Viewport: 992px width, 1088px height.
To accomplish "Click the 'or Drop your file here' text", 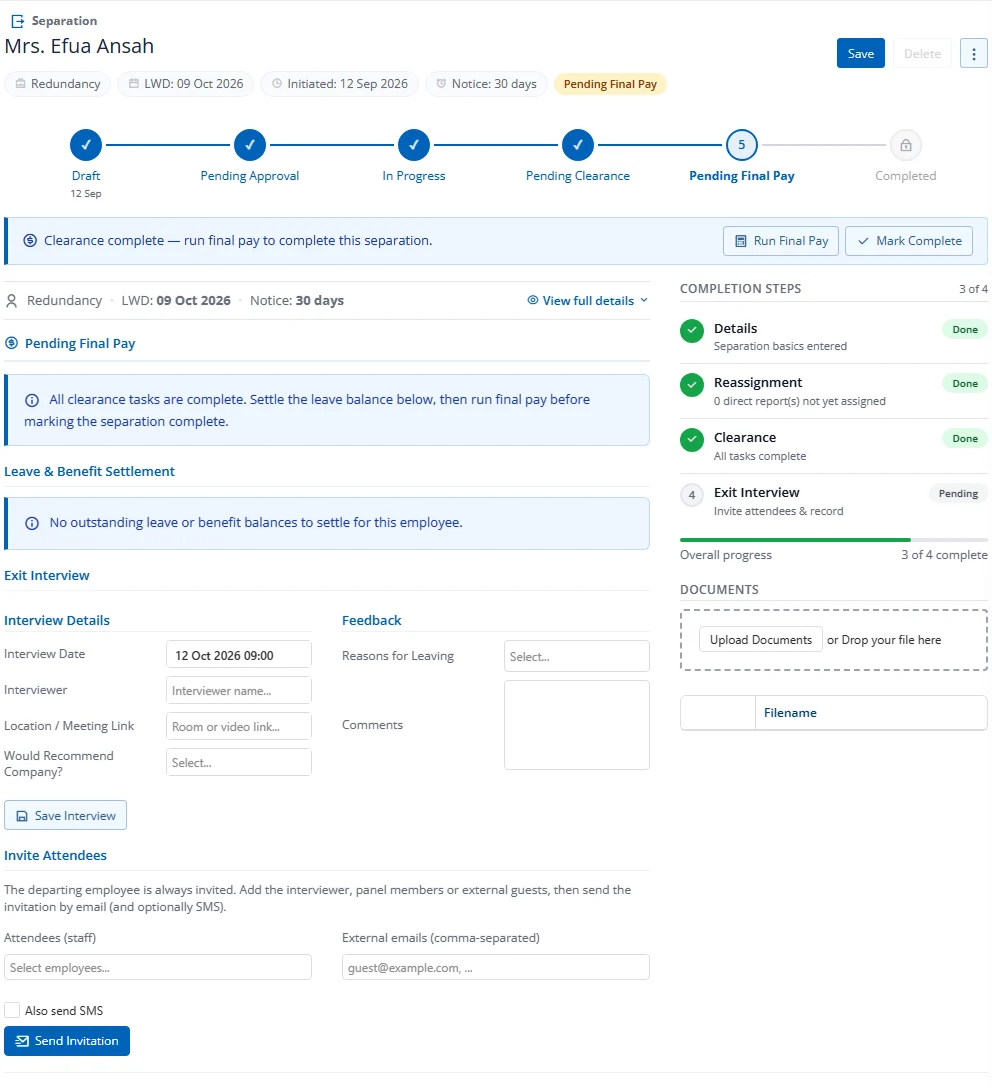I will tap(884, 640).
